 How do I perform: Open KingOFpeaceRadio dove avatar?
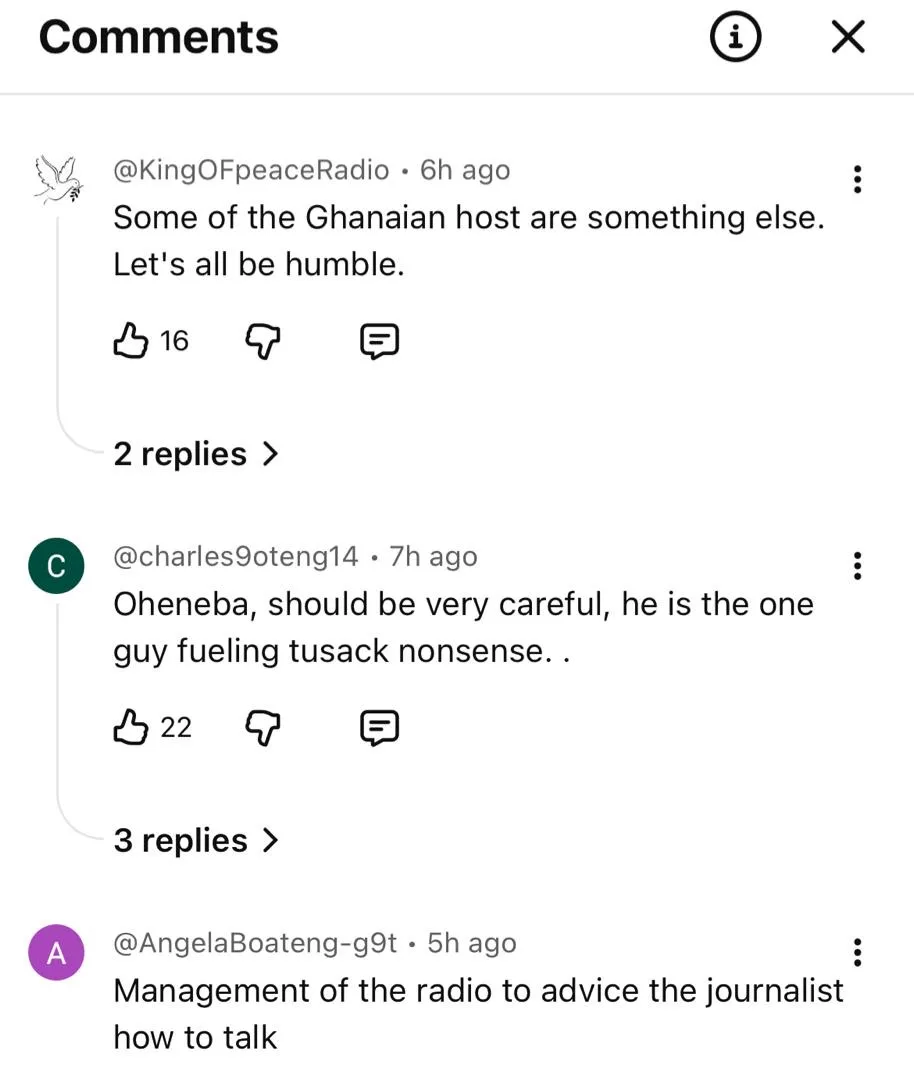tap(57, 180)
